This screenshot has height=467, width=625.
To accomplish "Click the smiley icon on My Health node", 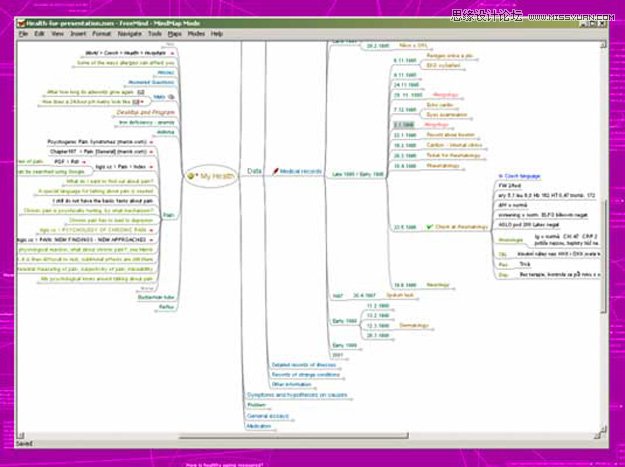I will 191,176.
